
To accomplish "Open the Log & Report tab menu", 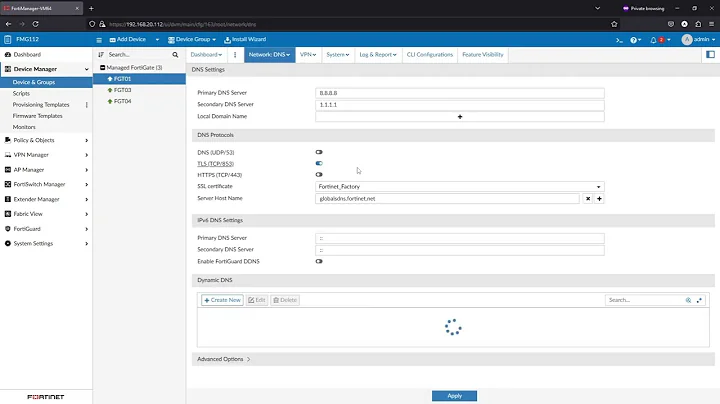I will [x=377, y=55].
